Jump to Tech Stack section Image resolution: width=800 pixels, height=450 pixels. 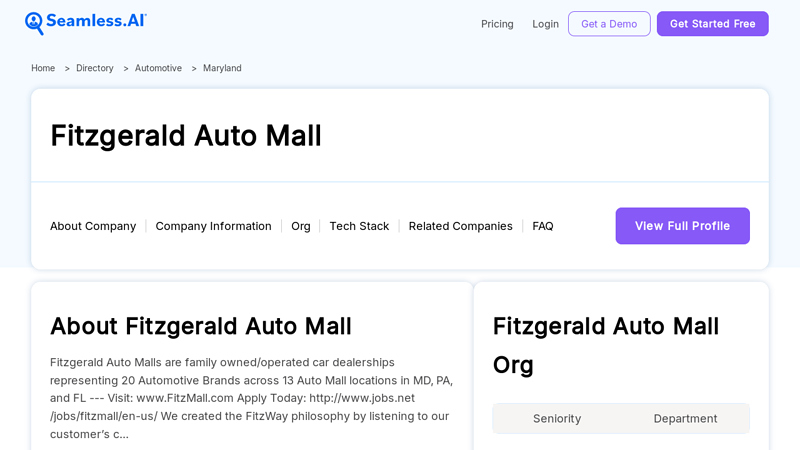point(359,226)
